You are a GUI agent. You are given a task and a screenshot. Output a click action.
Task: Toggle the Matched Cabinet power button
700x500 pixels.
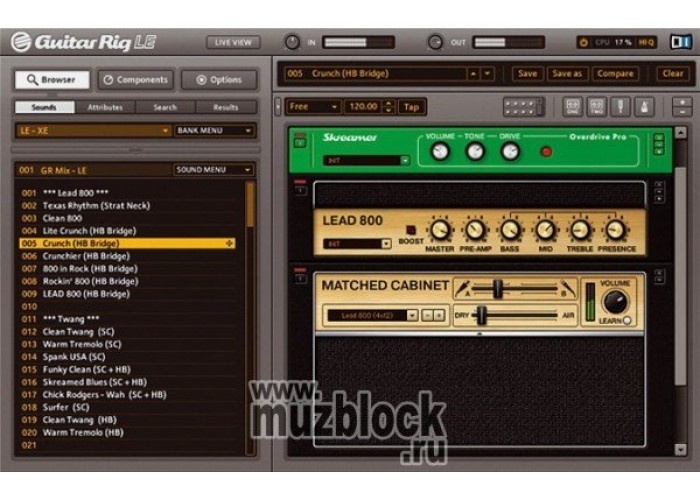click(x=300, y=277)
